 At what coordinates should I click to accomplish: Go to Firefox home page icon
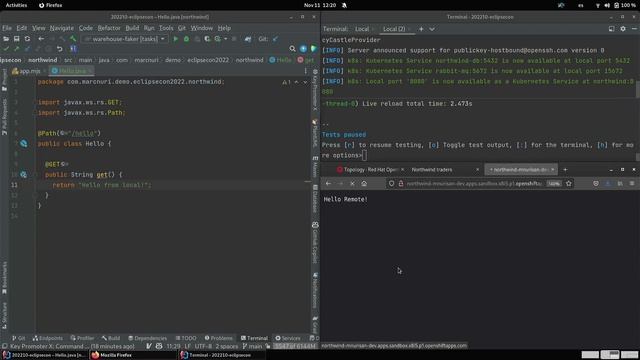pos(364,184)
